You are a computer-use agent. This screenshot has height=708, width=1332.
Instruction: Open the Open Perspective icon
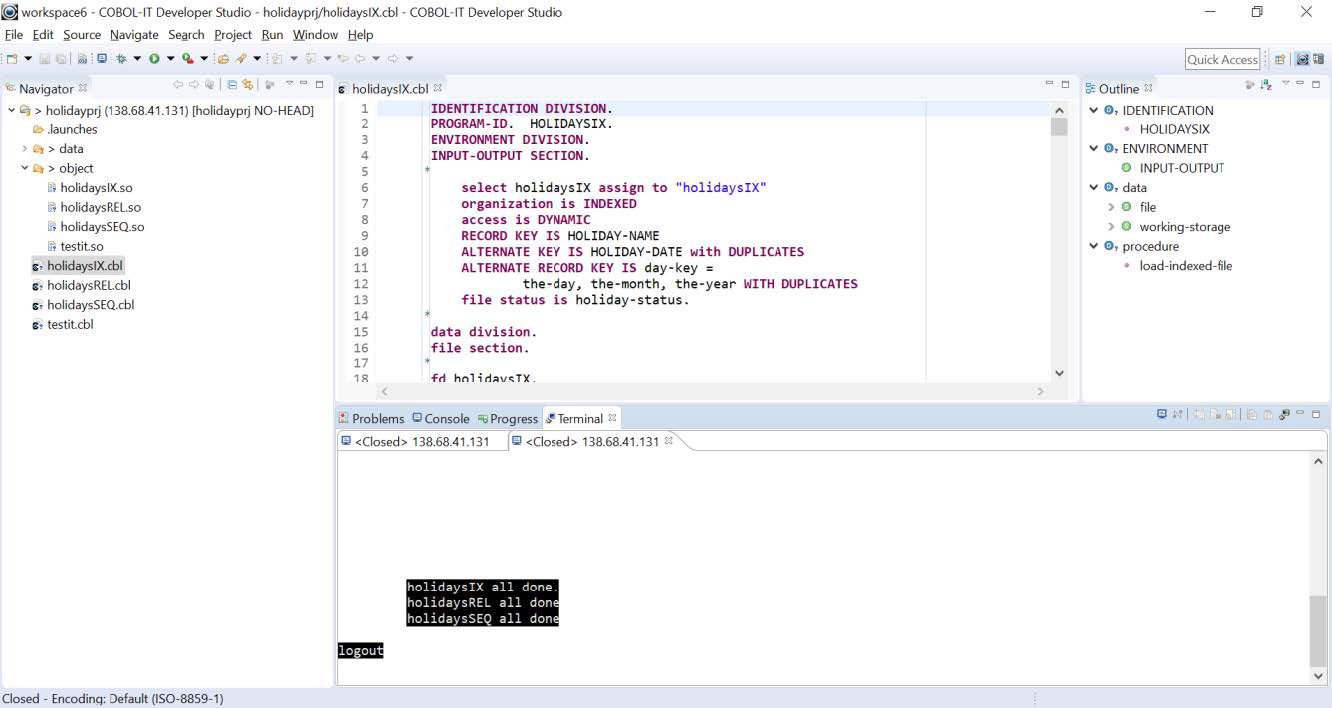(x=1280, y=59)
